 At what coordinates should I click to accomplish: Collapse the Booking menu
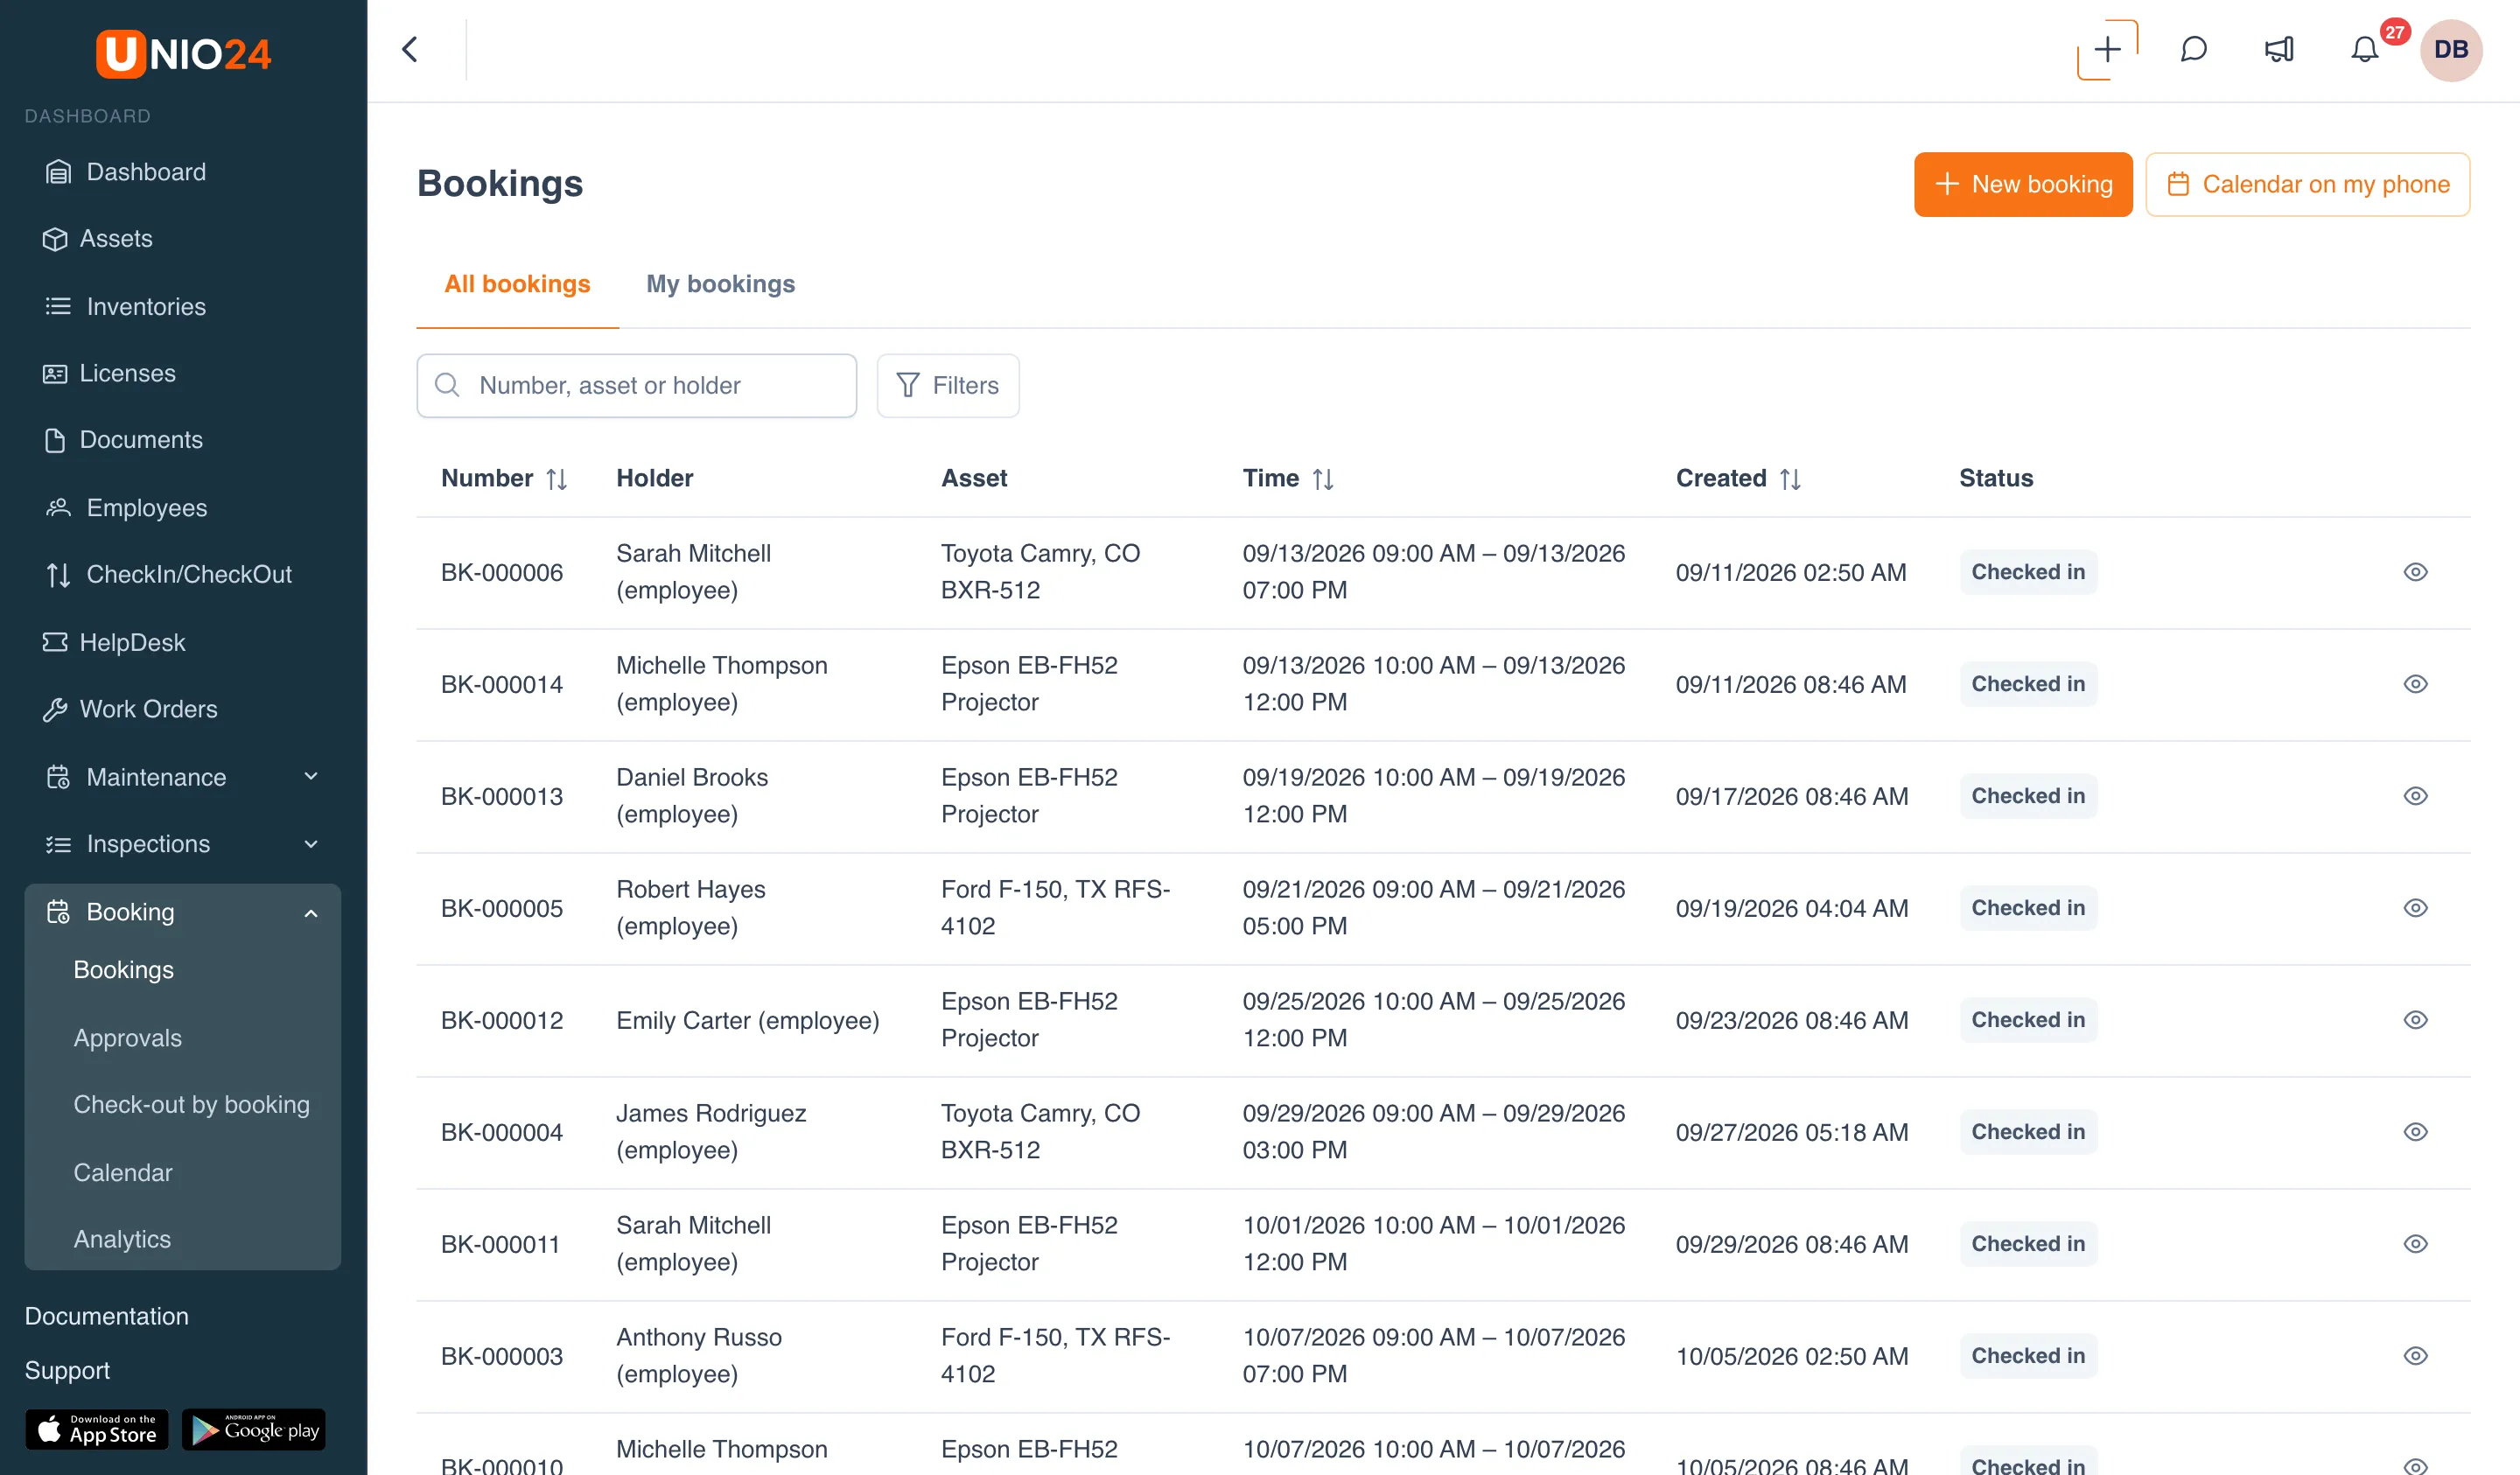click(183, 912)
